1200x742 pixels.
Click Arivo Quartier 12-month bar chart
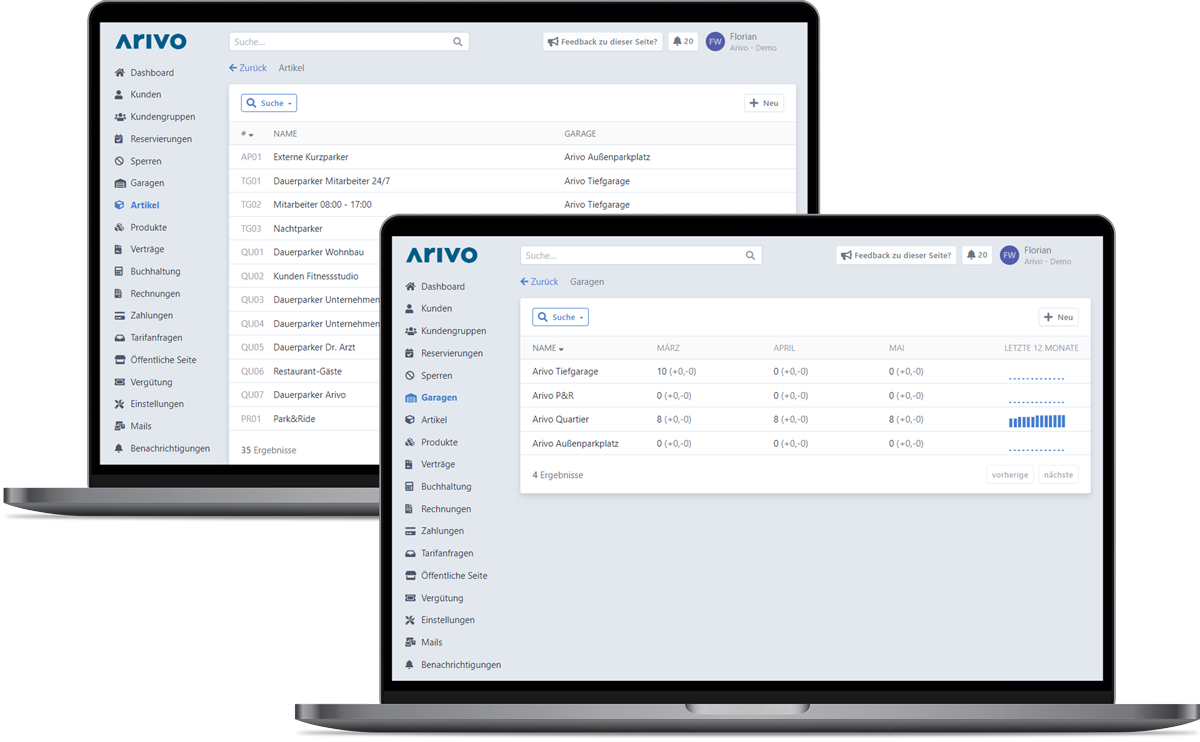(x=1037, y=421)
